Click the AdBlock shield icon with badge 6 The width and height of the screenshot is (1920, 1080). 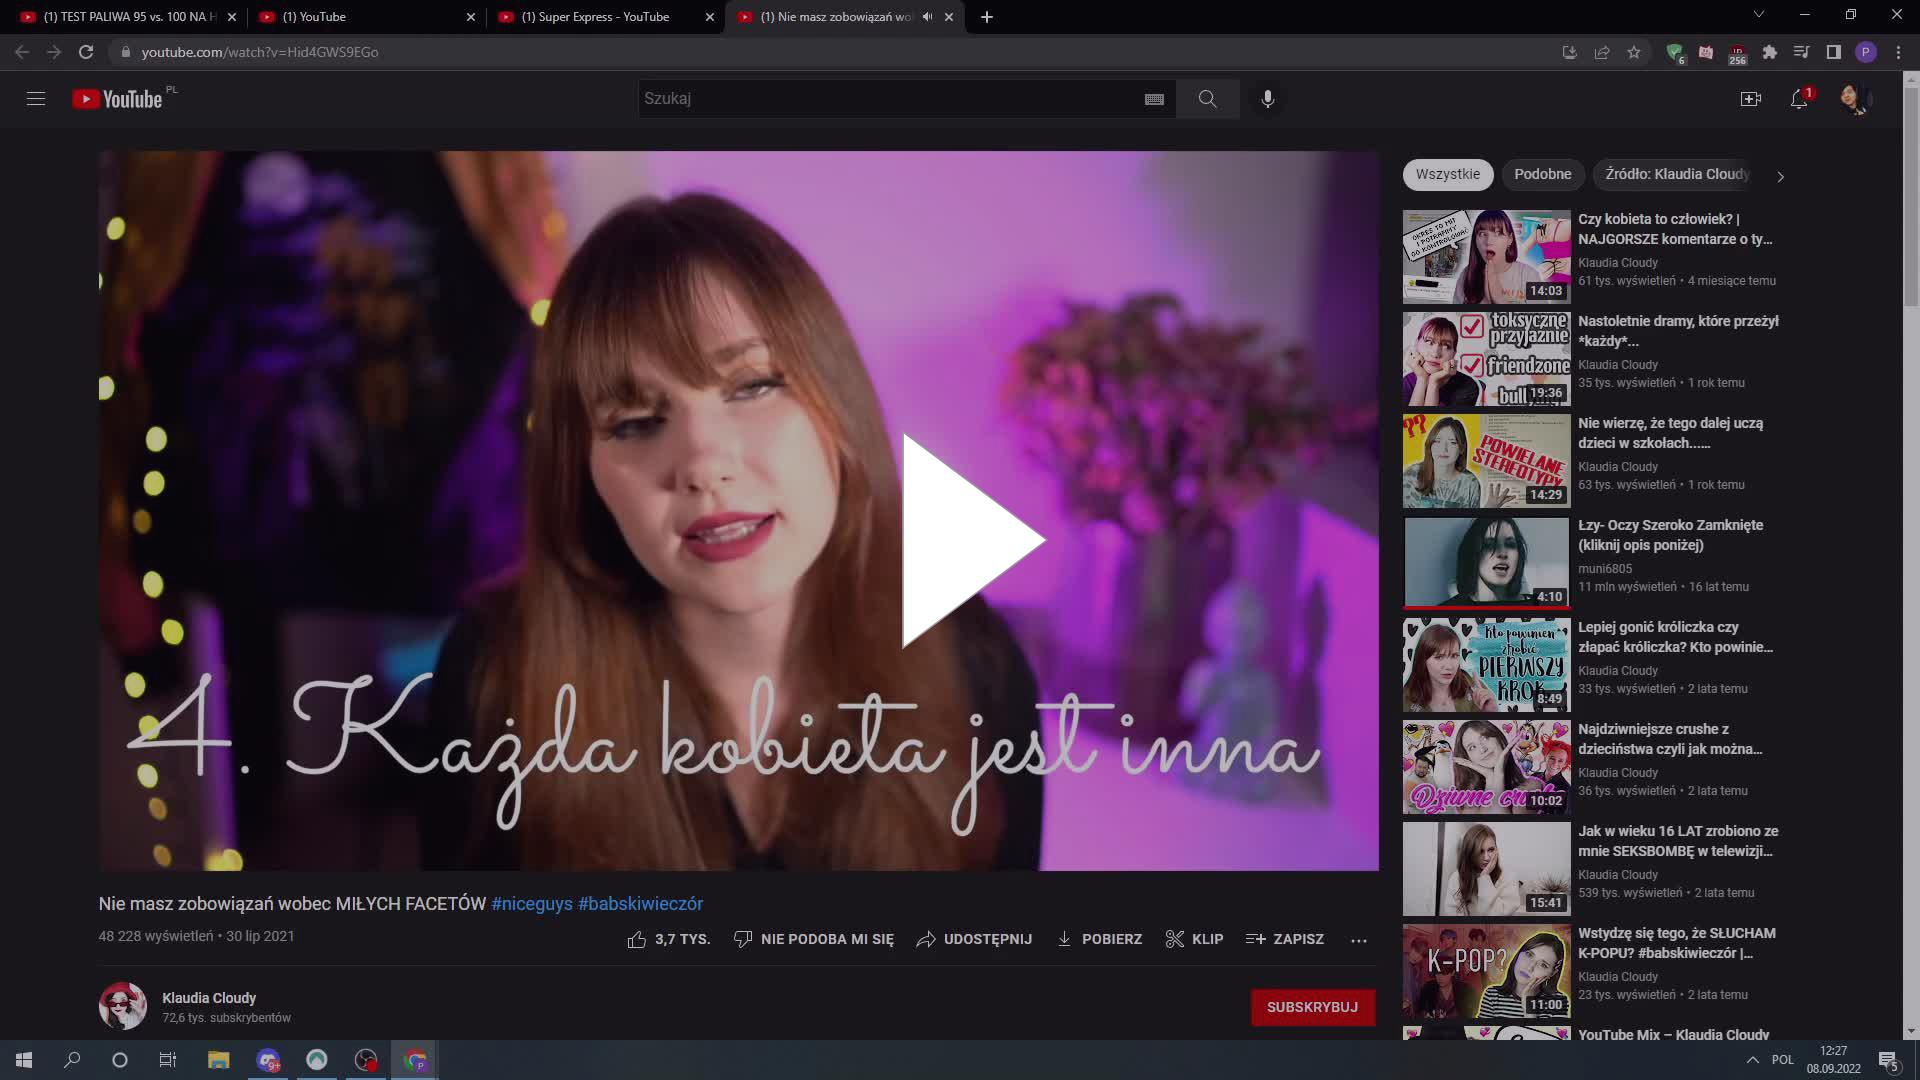pos(1674,52)
